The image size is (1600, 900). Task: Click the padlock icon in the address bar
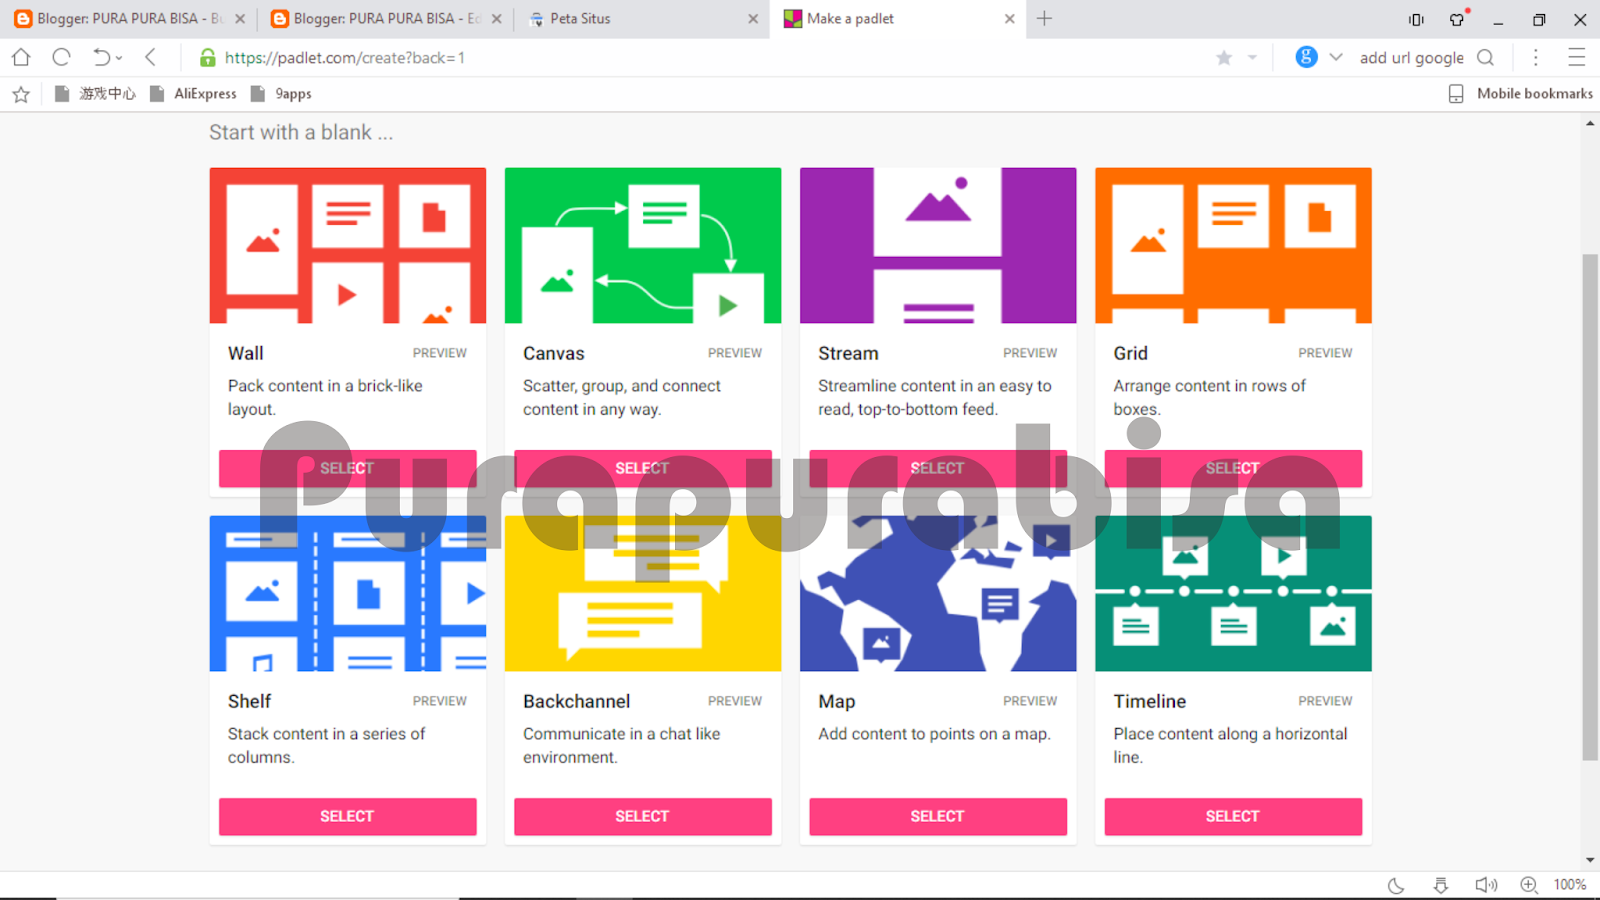[x=207, y=57]
